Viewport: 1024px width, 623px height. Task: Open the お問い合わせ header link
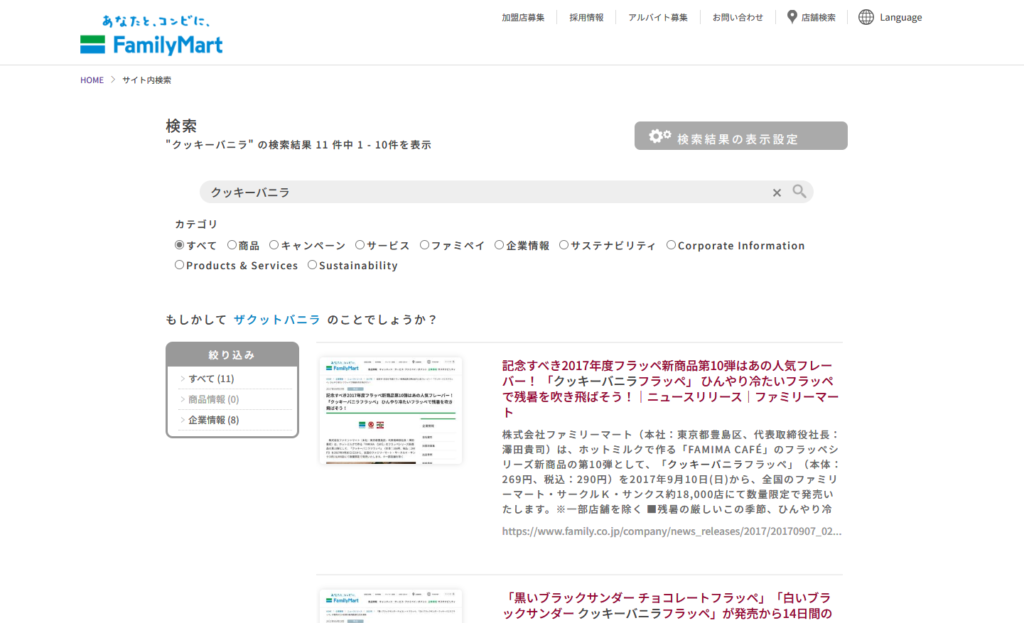click(x=737, y=18)
